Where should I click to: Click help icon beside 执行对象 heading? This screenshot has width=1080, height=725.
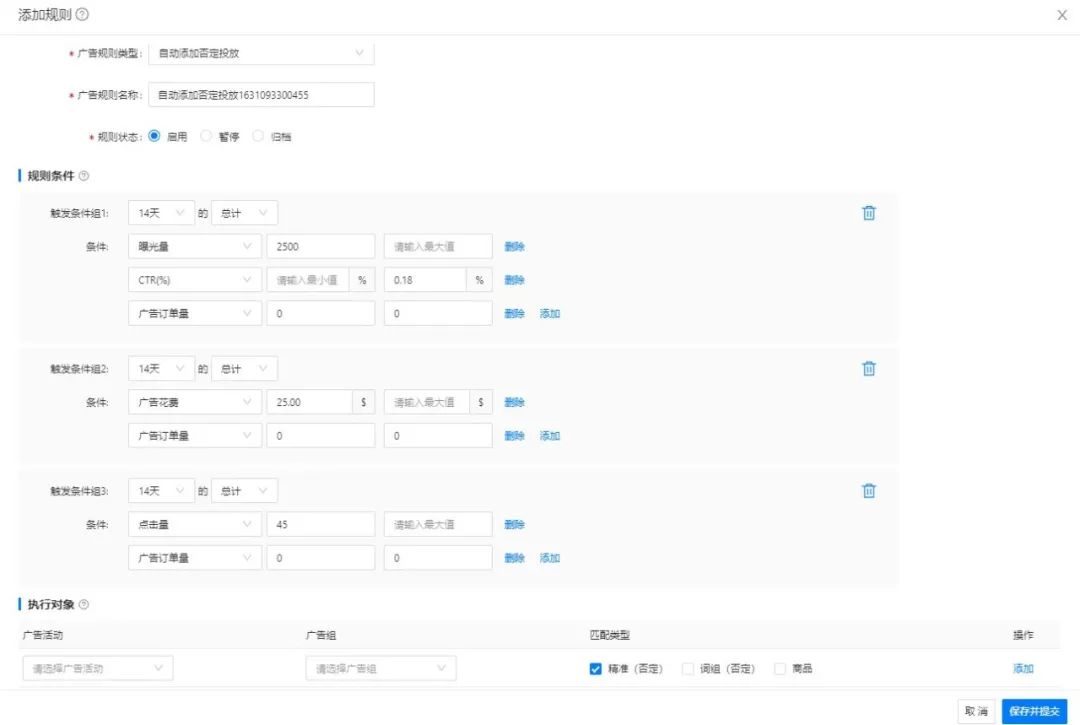[83, 604]
